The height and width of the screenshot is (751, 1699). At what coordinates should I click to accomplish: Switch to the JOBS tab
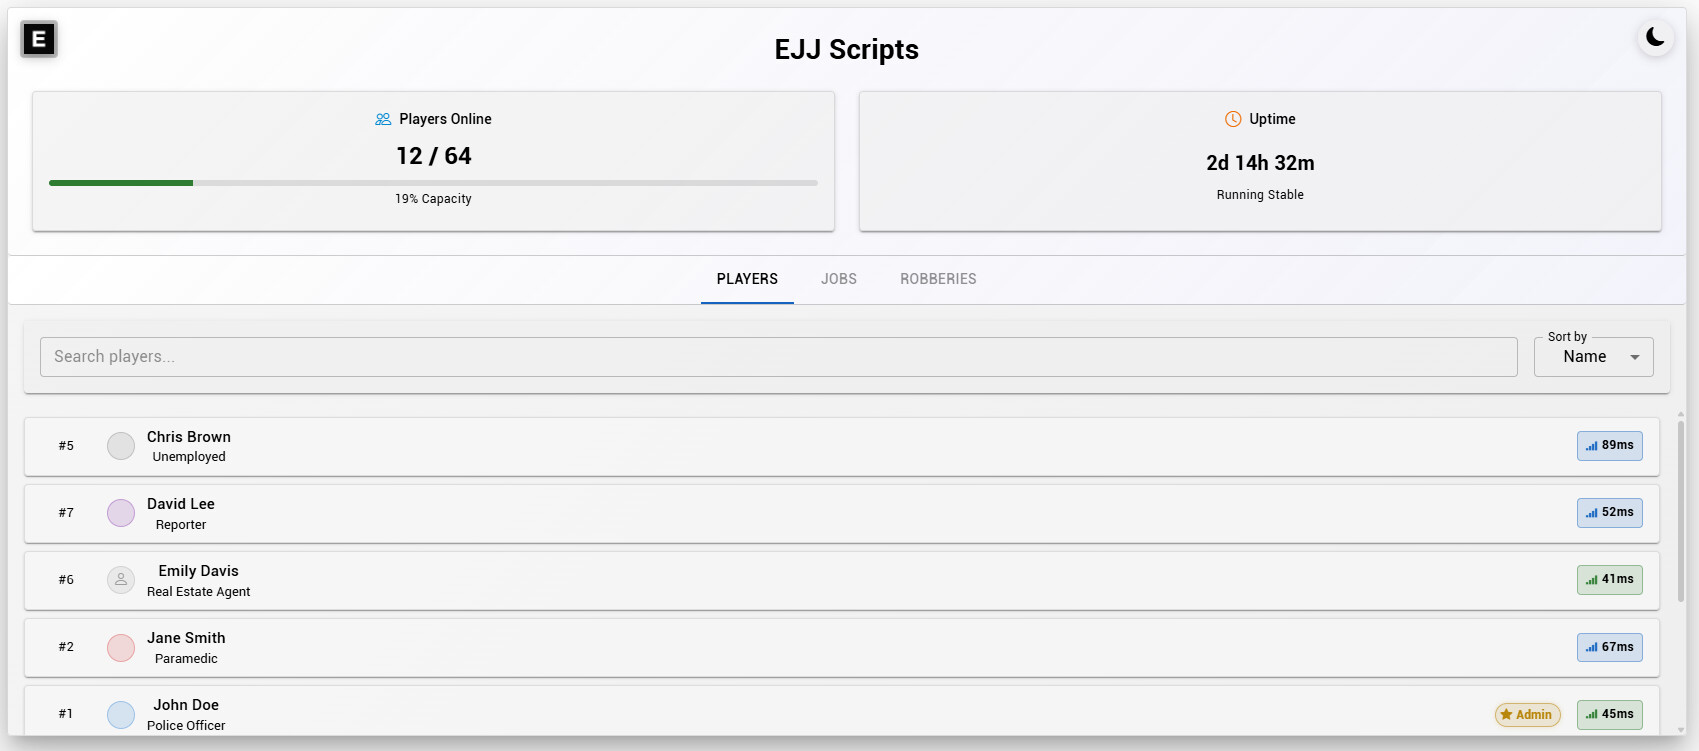(x=838, y=279)
